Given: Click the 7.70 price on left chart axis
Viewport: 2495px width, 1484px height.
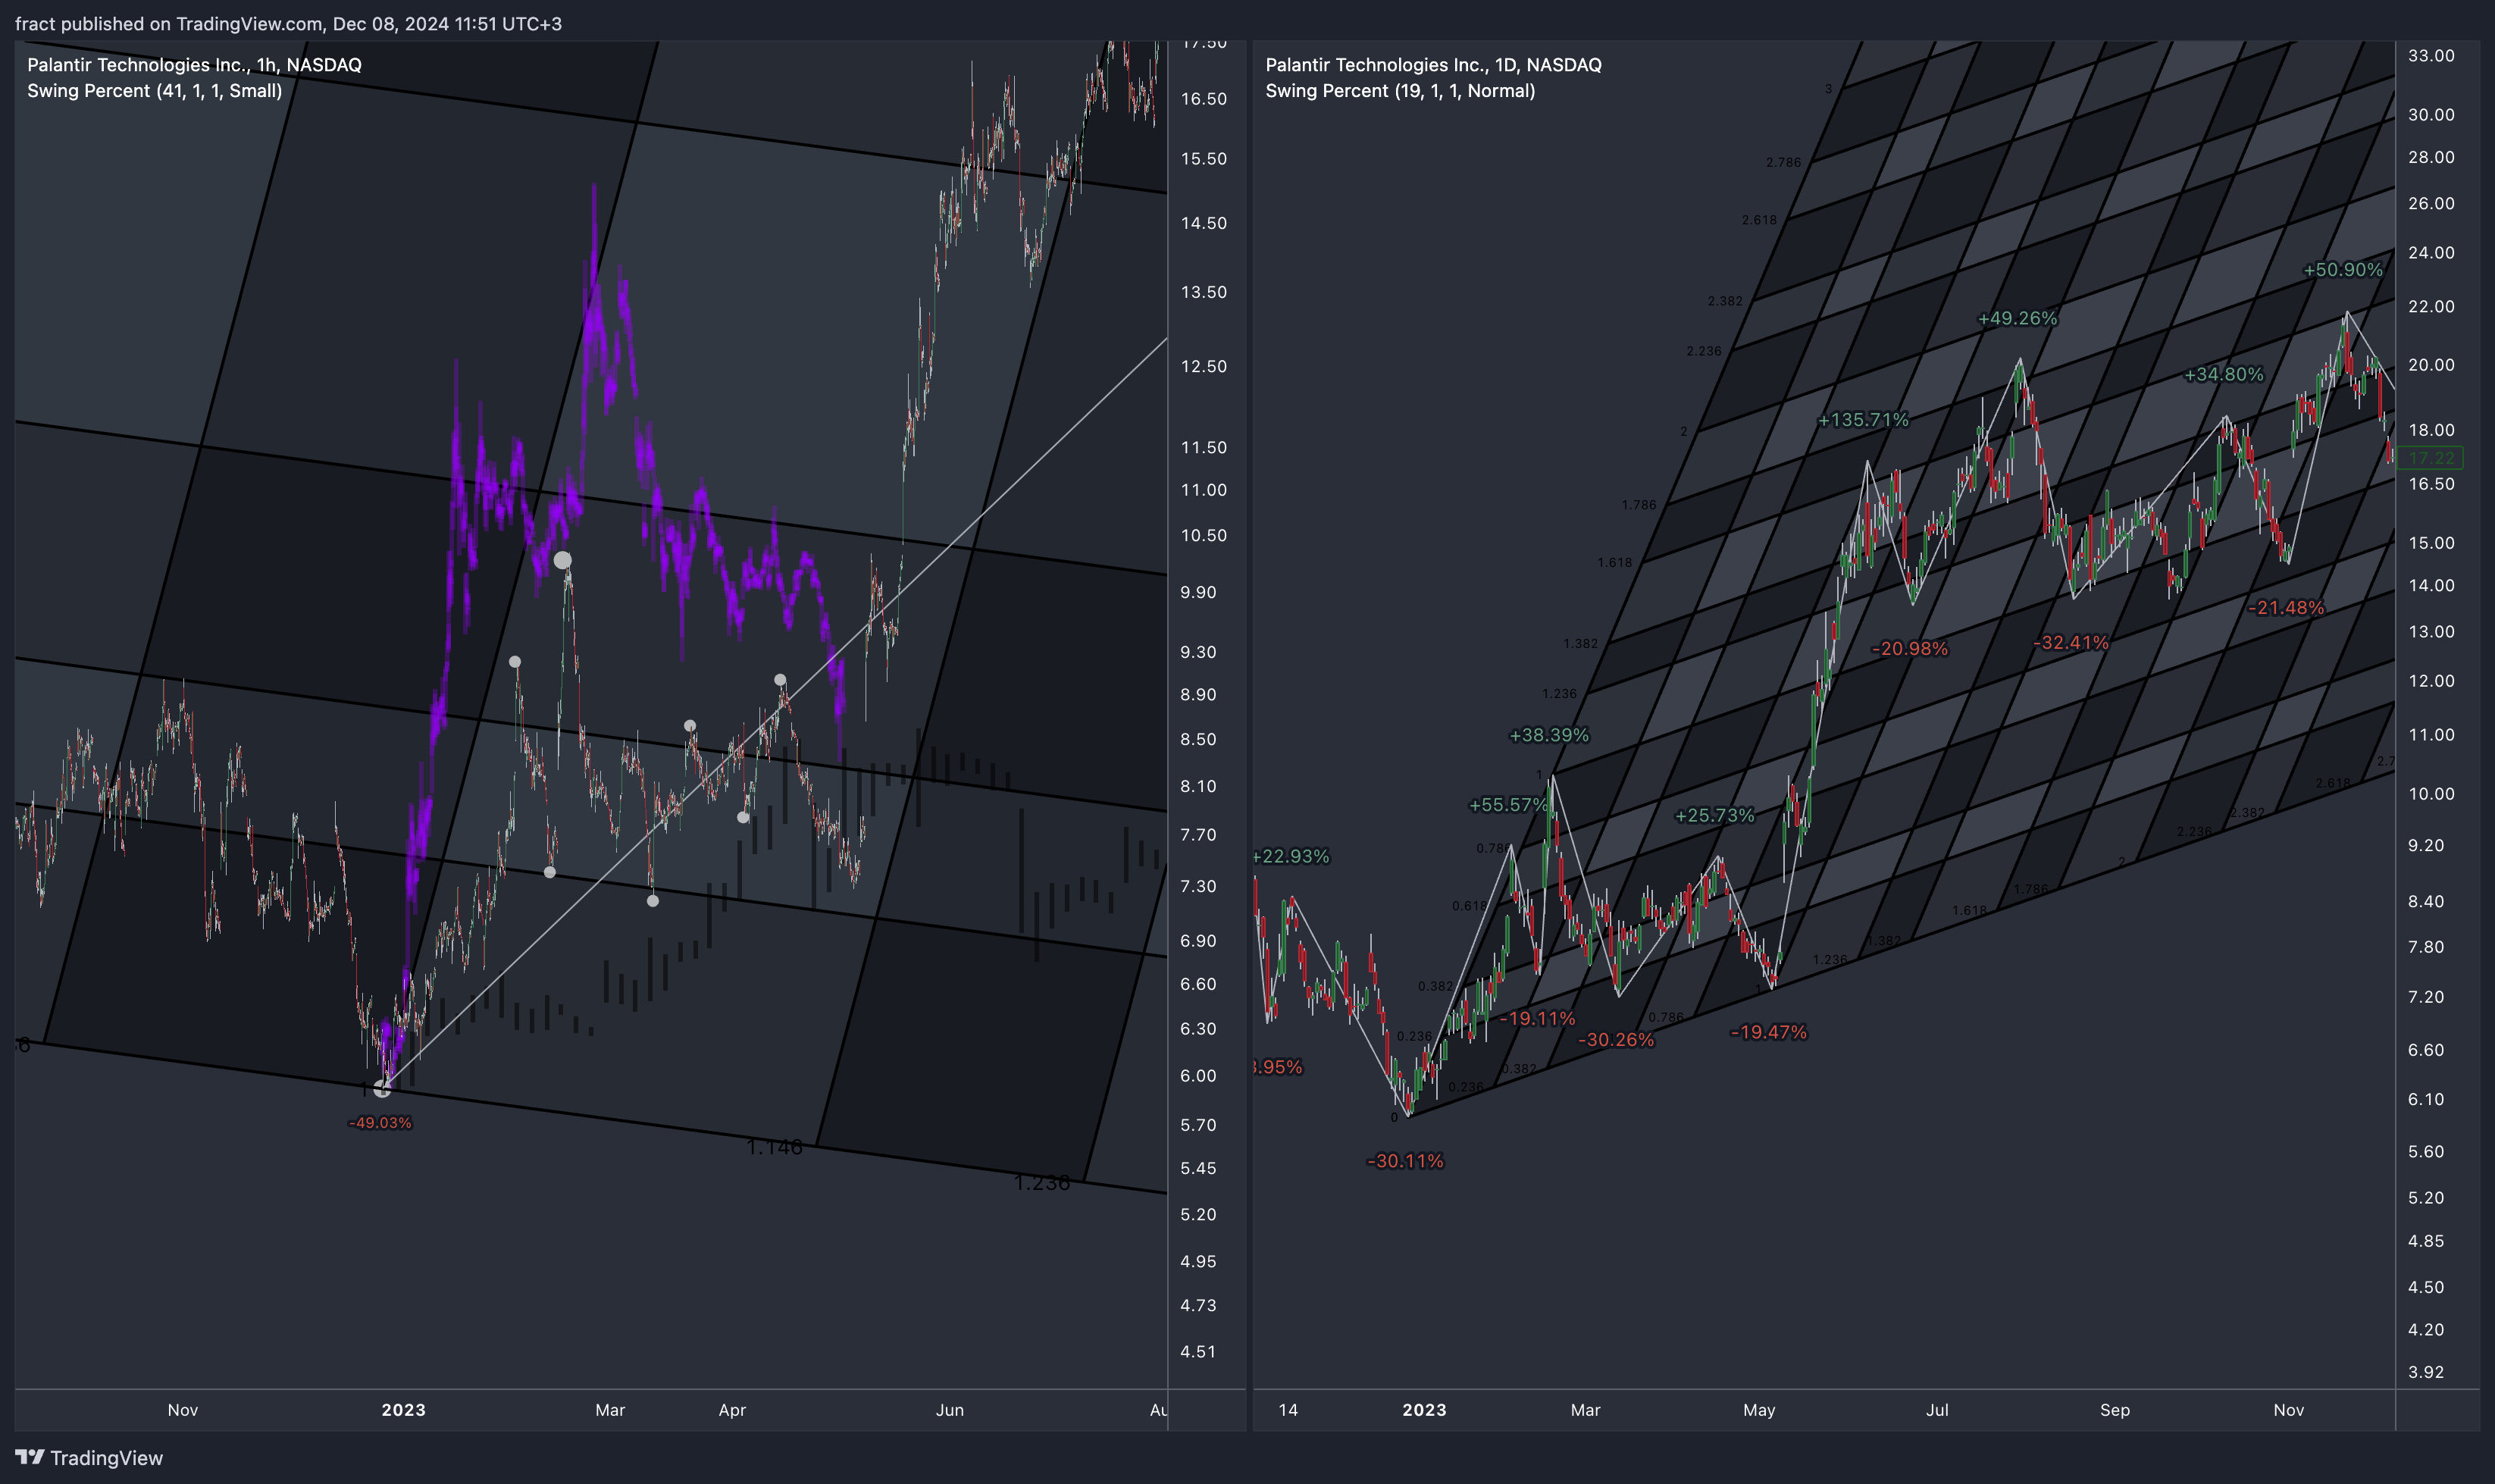Looking at the screenshot, I should (x=1198, y=835).
